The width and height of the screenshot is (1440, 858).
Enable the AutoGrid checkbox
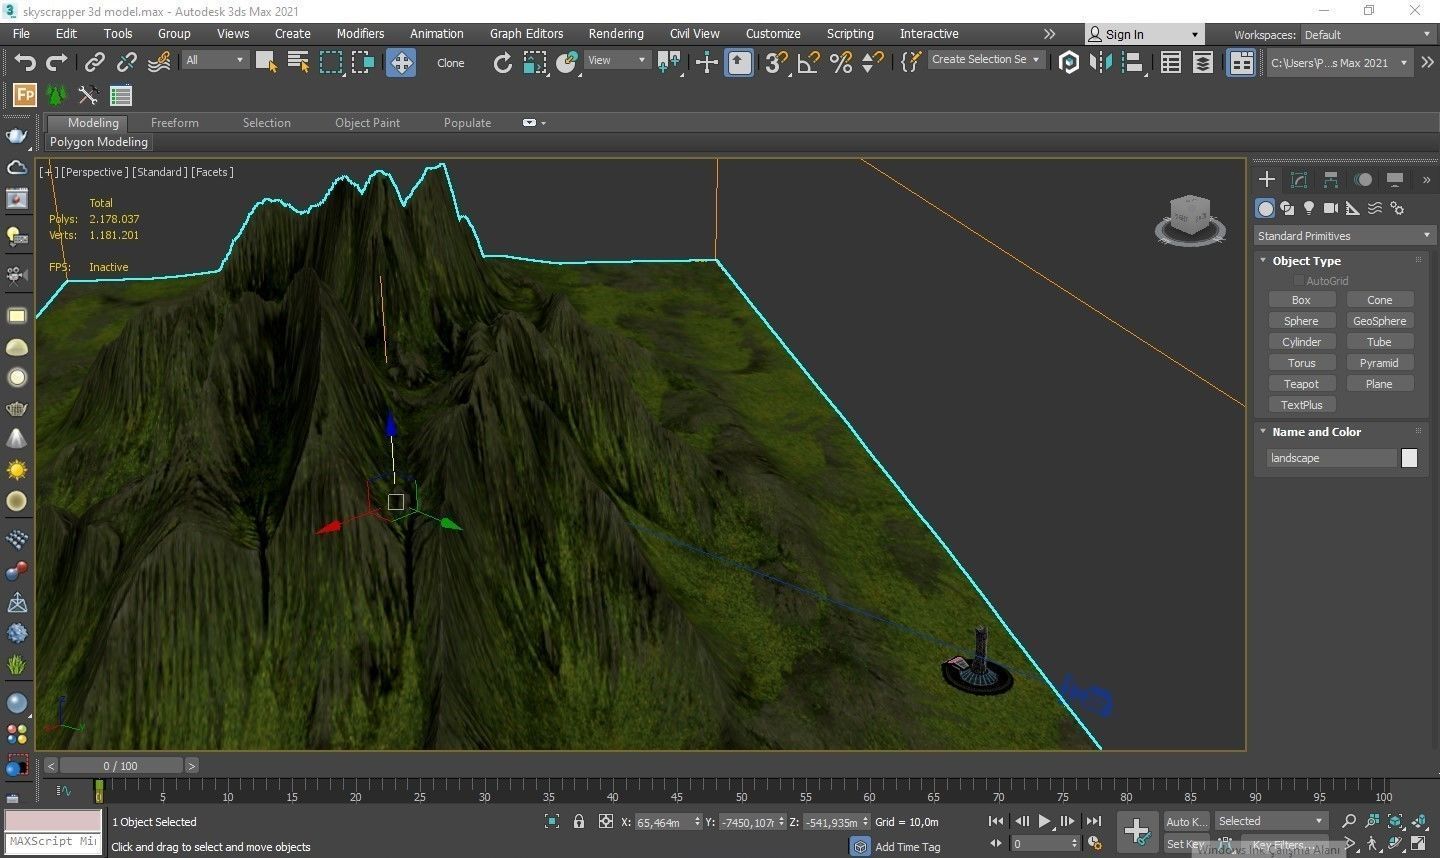pyautogui.click(x=1299, y=281)
